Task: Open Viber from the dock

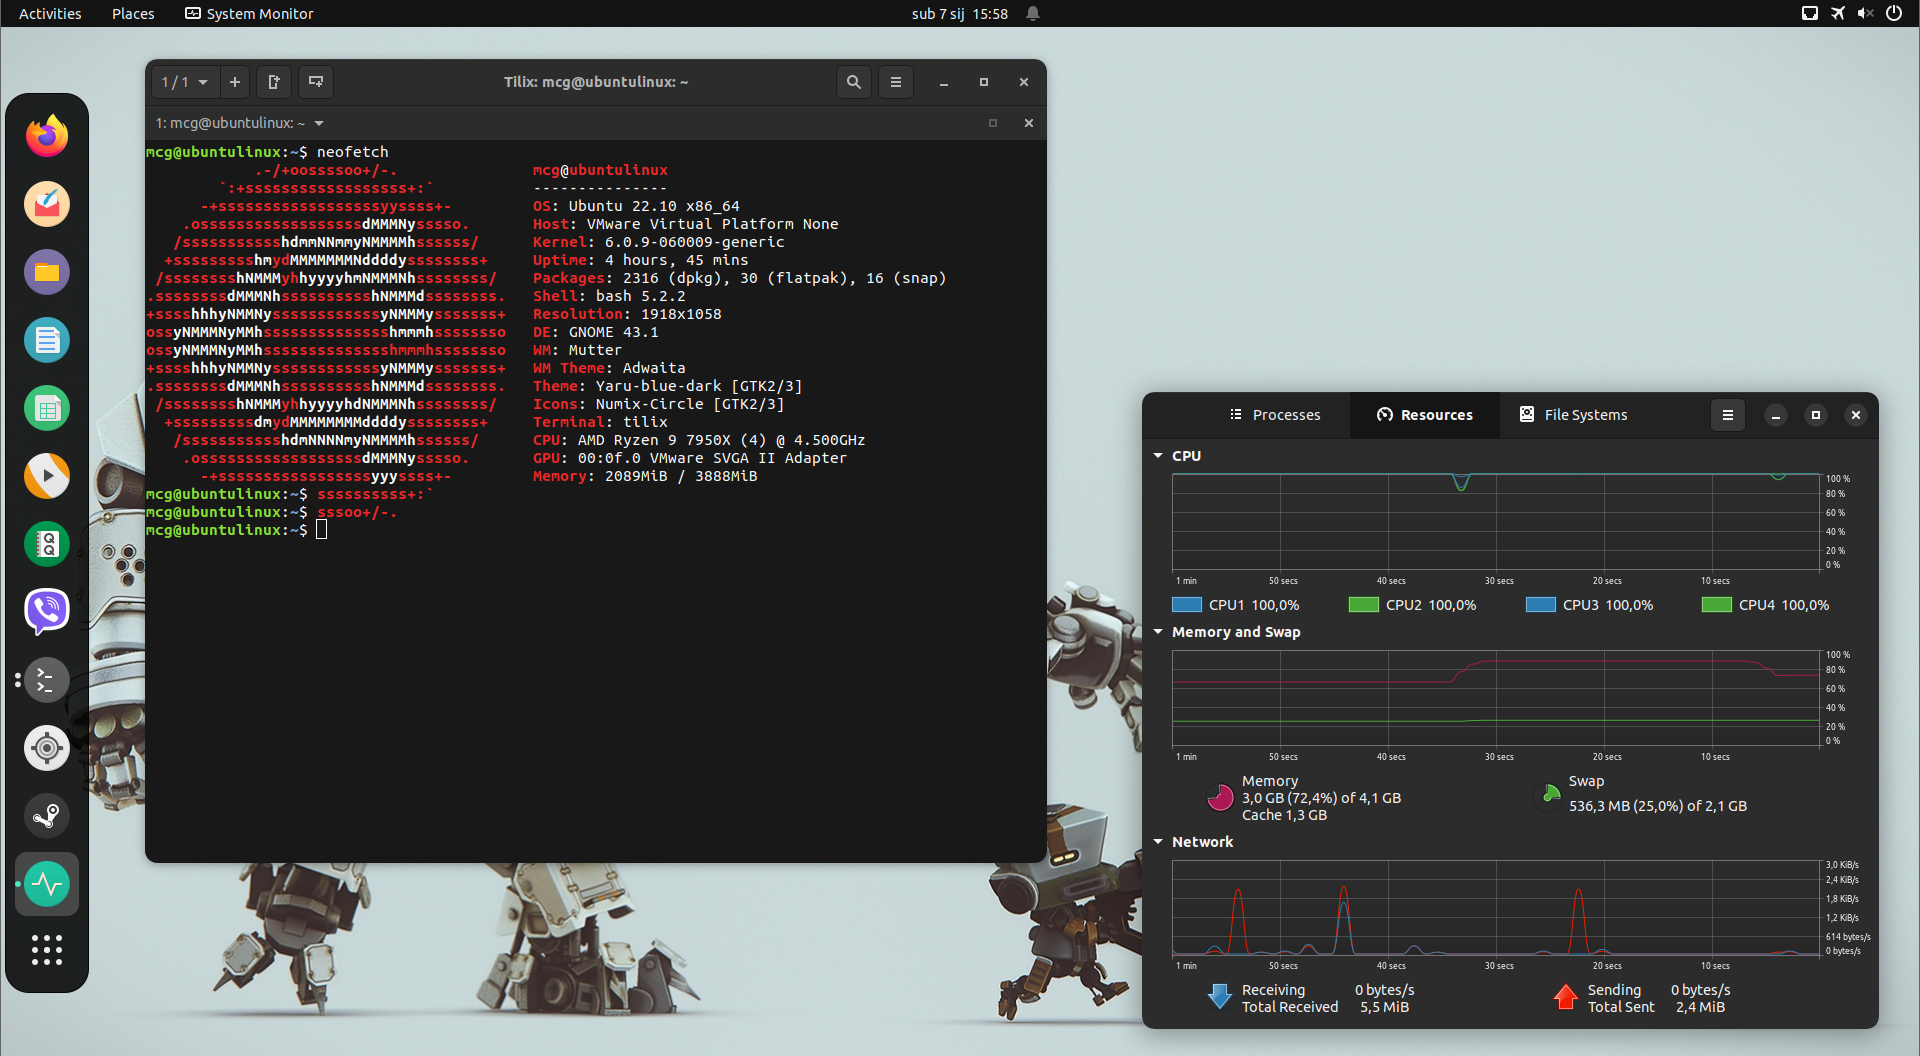Action: point(47,611)
